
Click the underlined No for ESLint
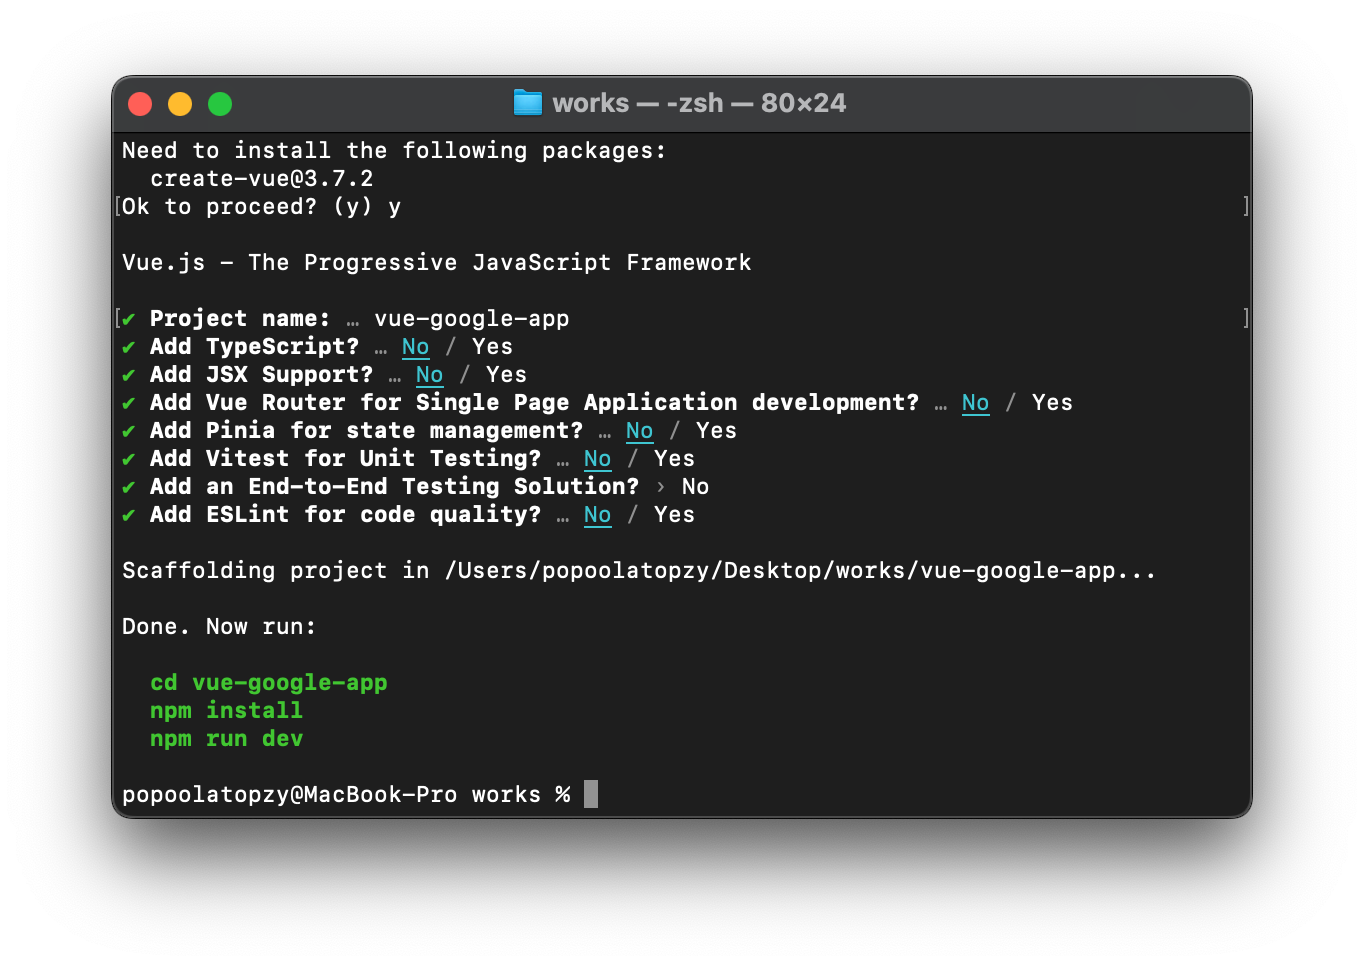click(597, 515)
